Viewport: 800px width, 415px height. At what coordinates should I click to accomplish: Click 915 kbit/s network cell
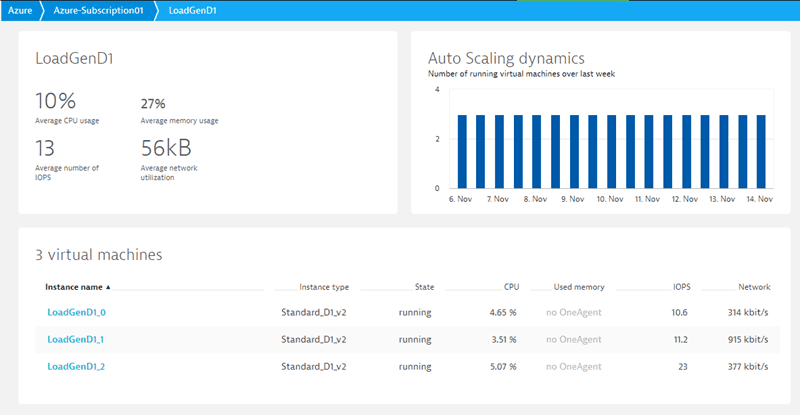click(x=748, y=339)
